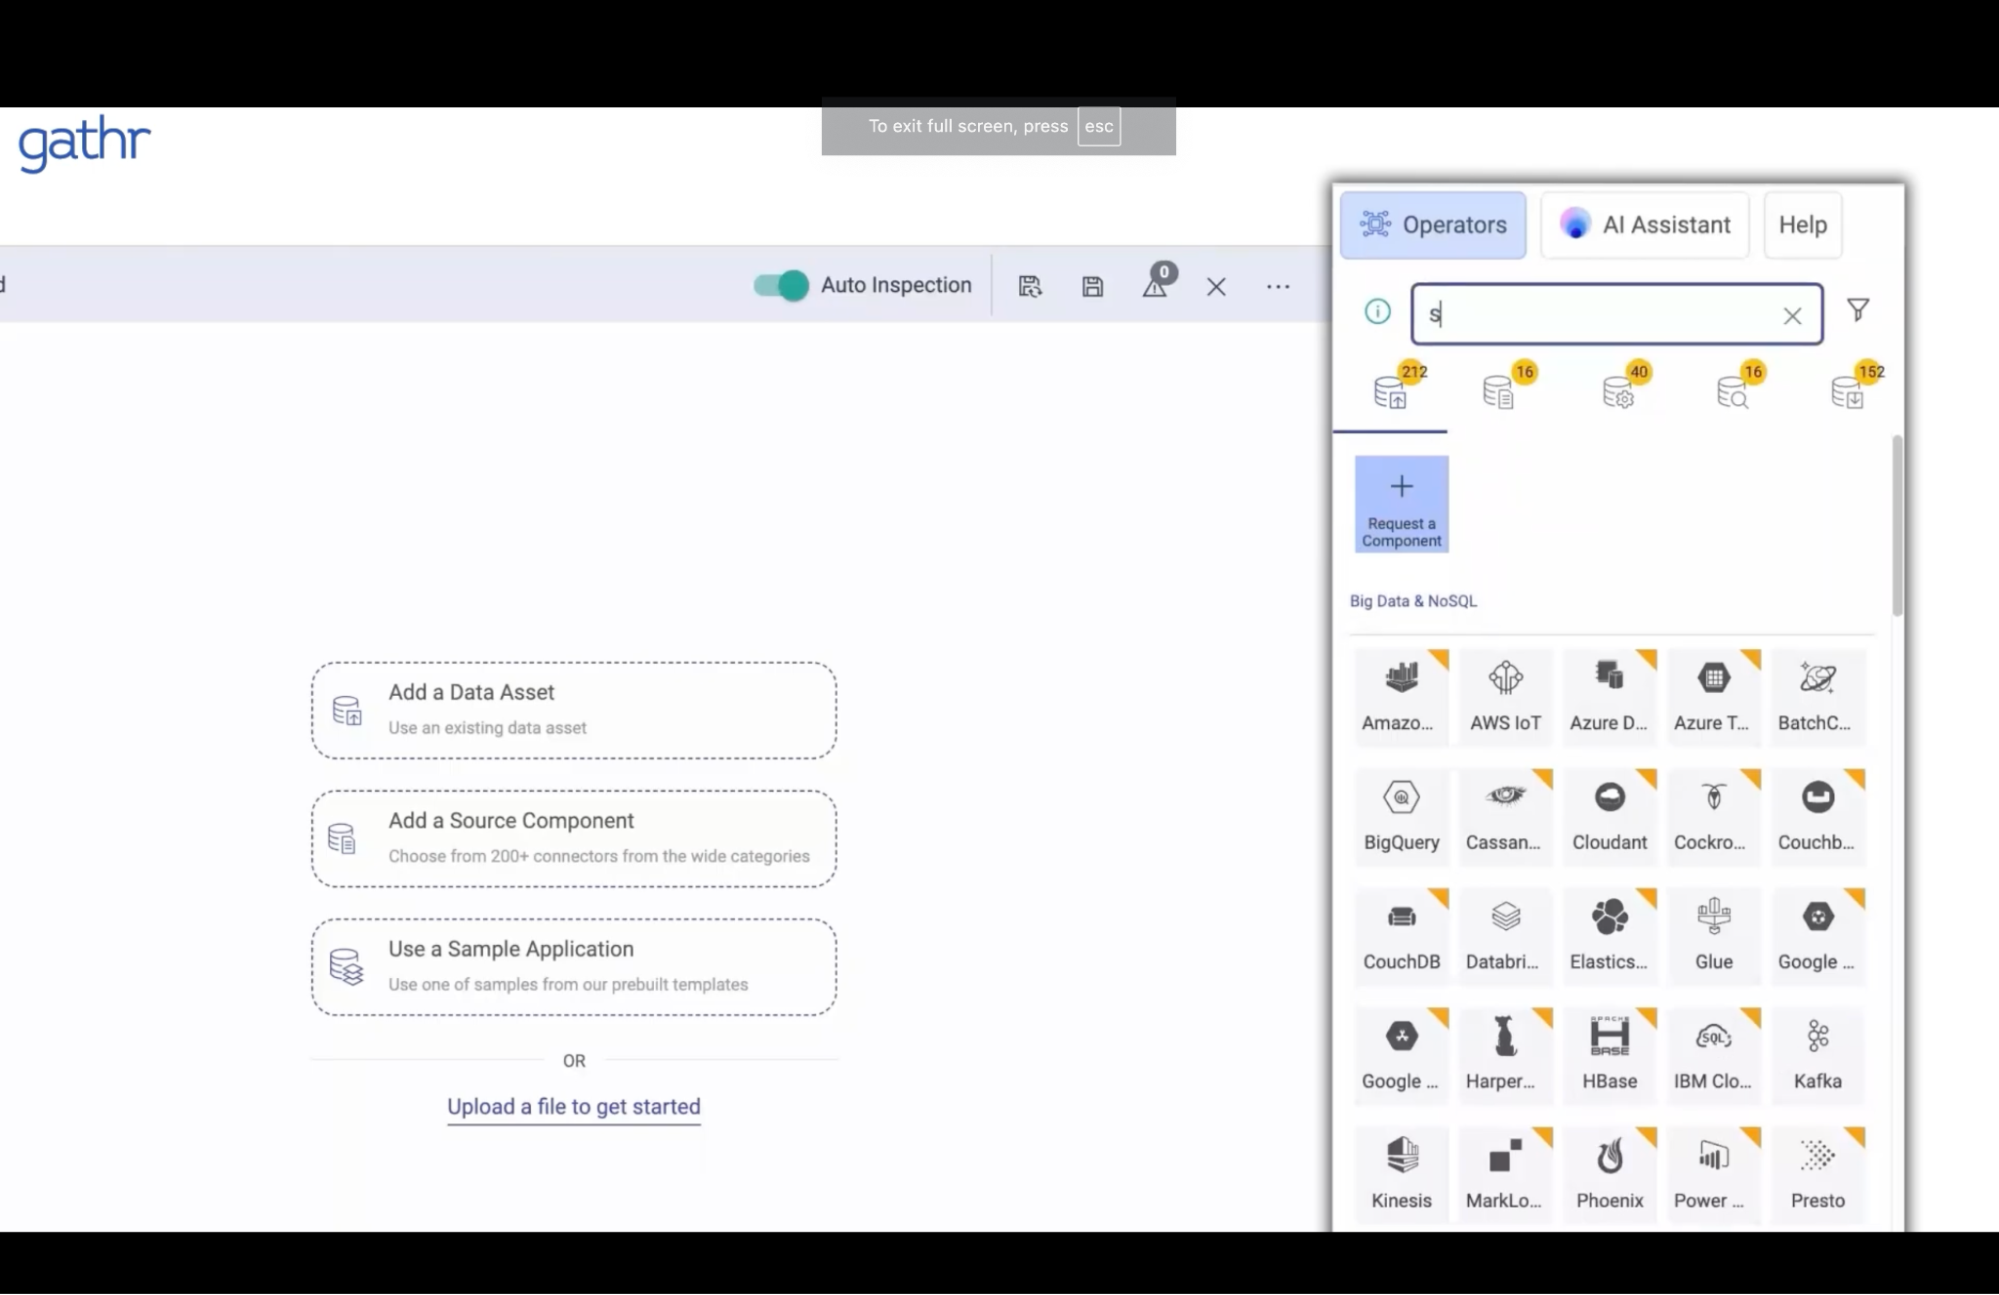This screenshot has height=1295, width=1999.
Task: Toggle the Auto Inspection switch
Action: pos(780,286)
